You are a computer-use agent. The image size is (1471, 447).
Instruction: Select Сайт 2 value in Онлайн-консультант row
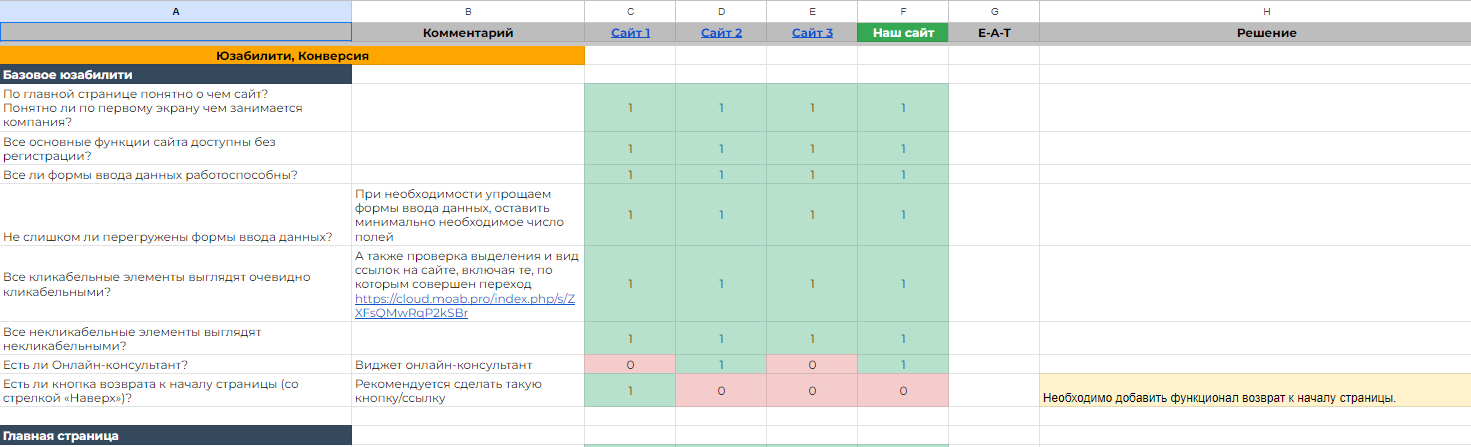[721, 364]
